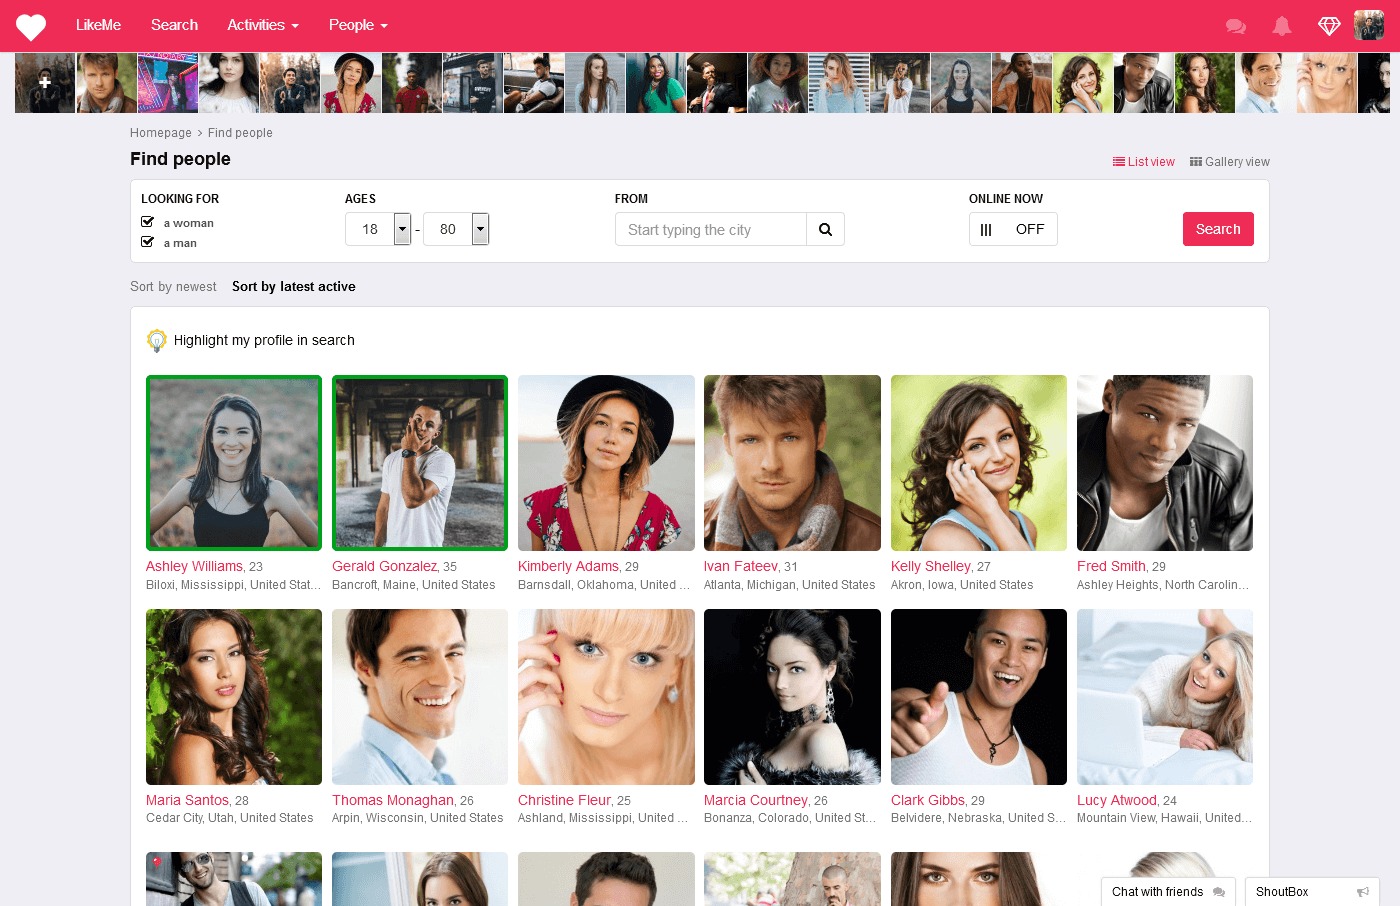Sort by newest
Screen dimensions: 1400x906
173,286
